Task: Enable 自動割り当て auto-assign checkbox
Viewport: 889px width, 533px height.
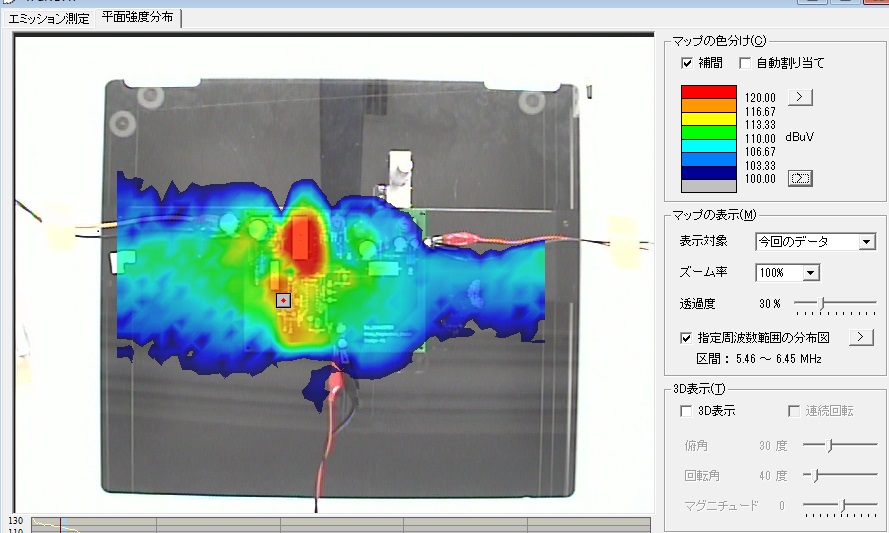Action: point(745,63)
